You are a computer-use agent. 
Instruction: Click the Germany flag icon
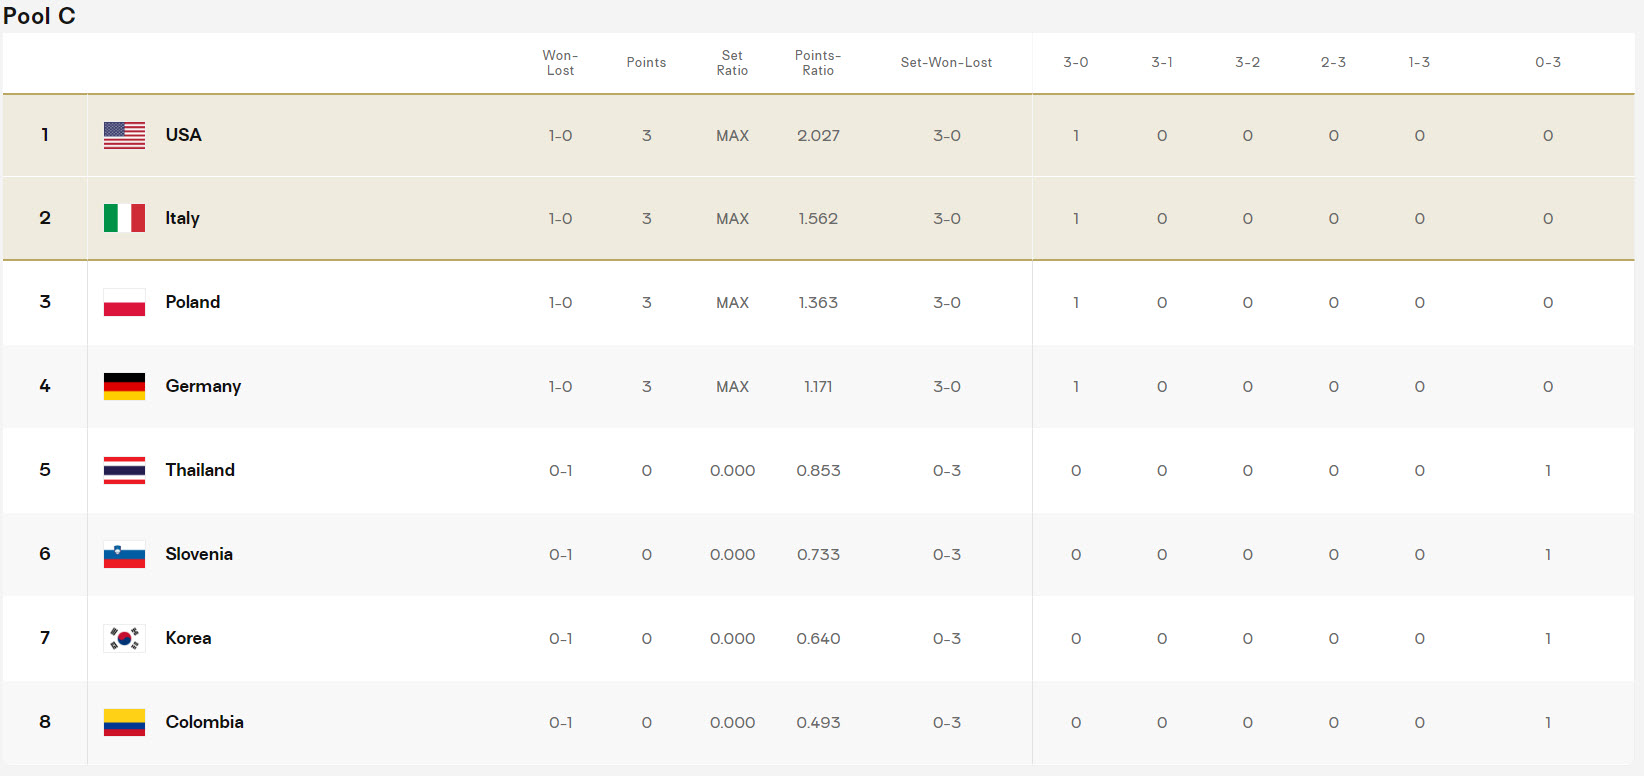point(124,386)
